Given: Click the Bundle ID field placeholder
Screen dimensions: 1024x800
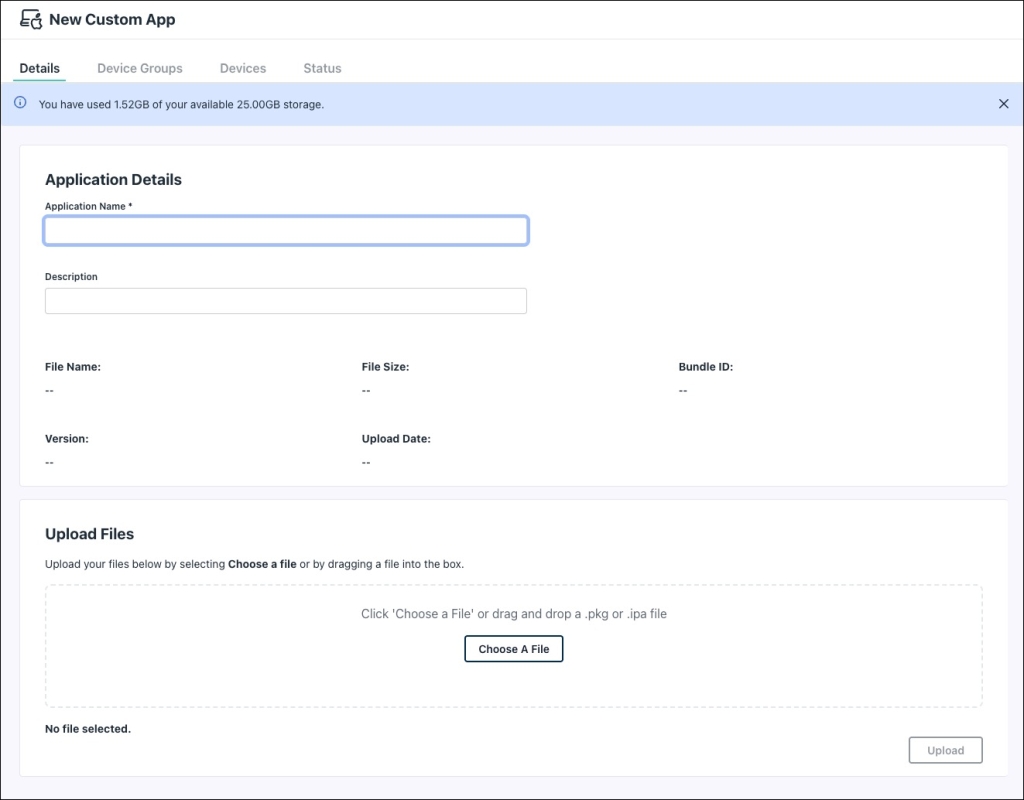Looking at the screenshot, I should [683, 390].
